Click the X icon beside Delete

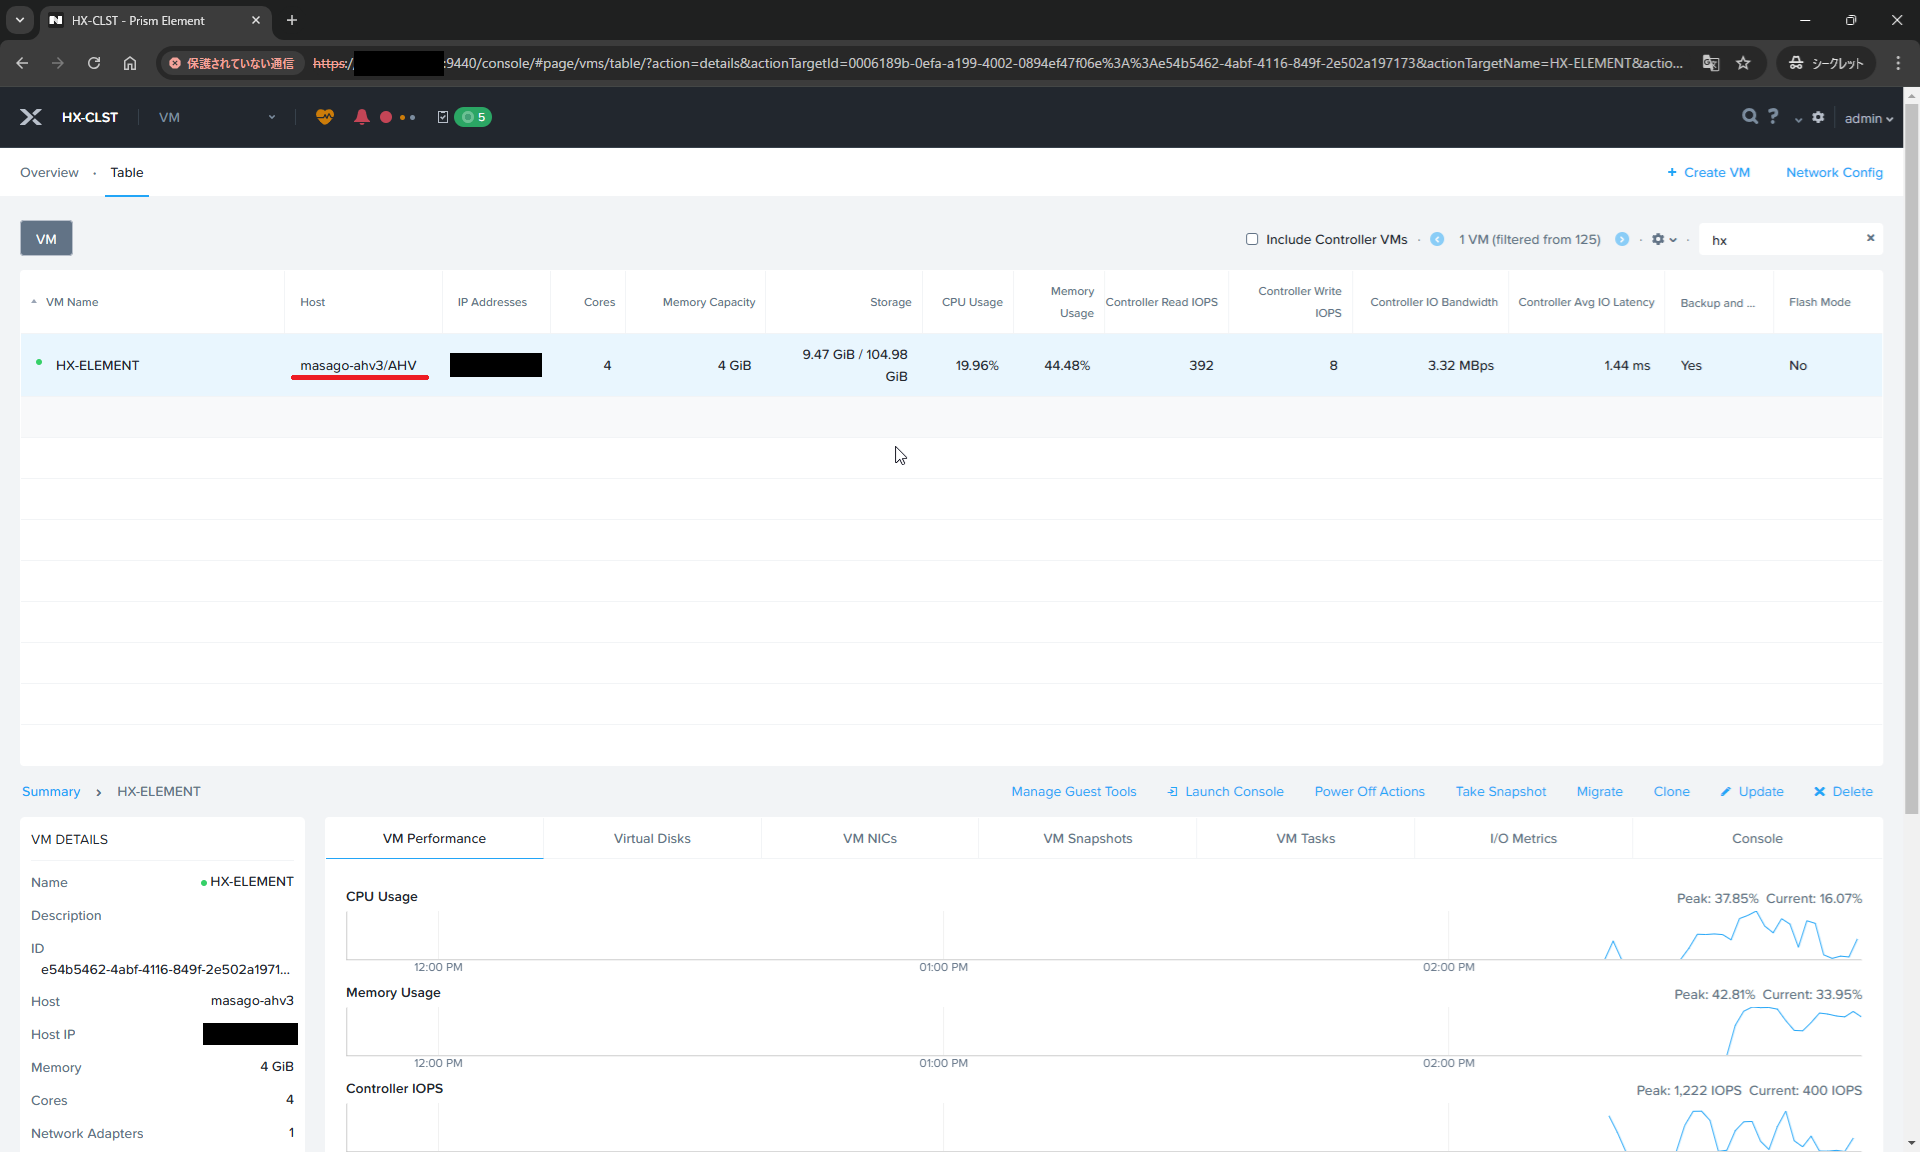(1819, 791)
